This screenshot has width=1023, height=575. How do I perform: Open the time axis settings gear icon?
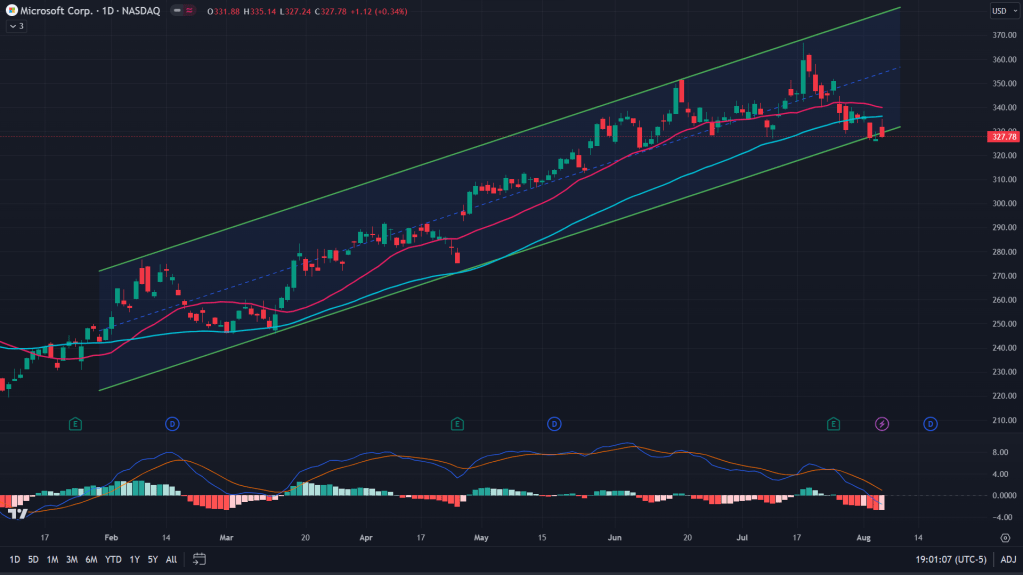pyautogui.click(x=1003, y=536)
